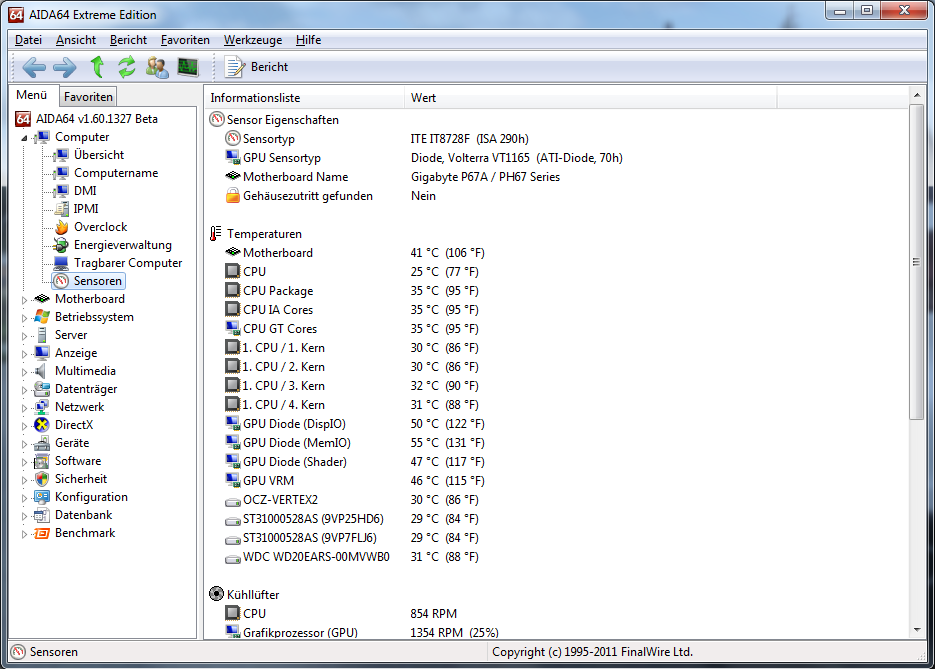935x669 pixels.
Task: Click the Tragbarer Computer laptop icon
Action: pos(61,263)
